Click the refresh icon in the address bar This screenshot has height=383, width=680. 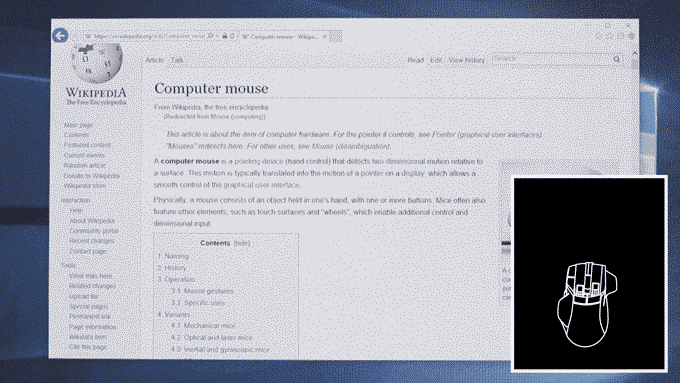(232, 36)
